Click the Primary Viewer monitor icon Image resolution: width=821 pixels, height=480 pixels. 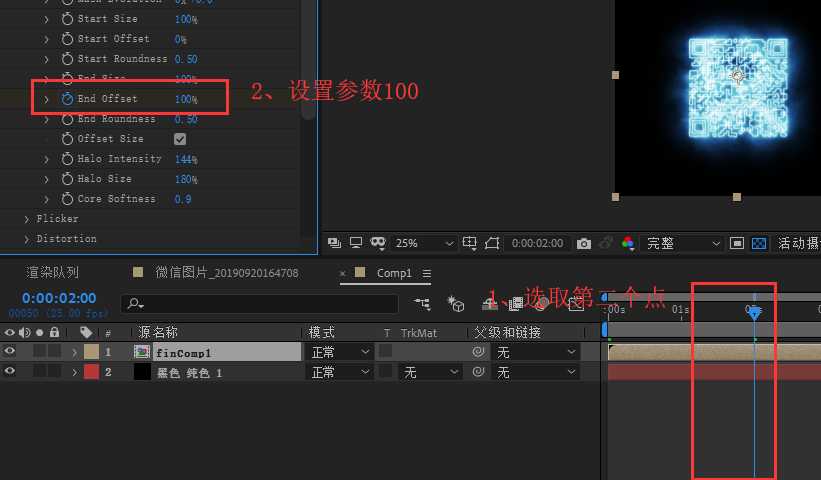point(356,243)
